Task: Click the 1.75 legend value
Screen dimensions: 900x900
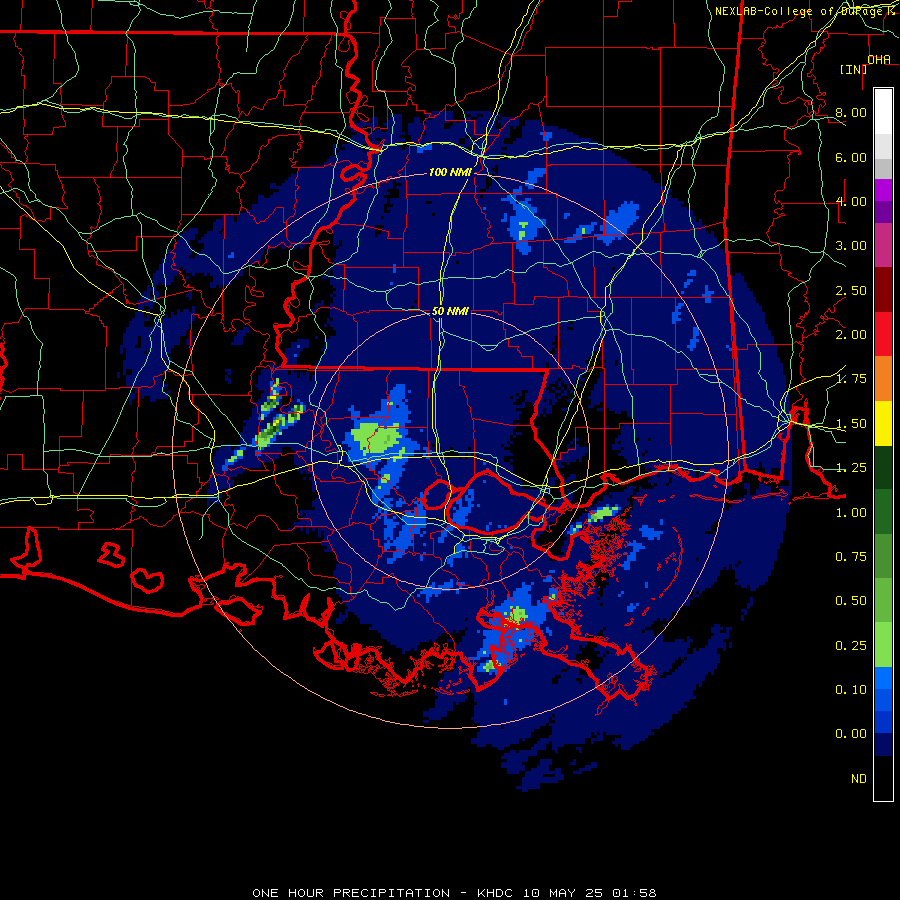Action: 851,379
